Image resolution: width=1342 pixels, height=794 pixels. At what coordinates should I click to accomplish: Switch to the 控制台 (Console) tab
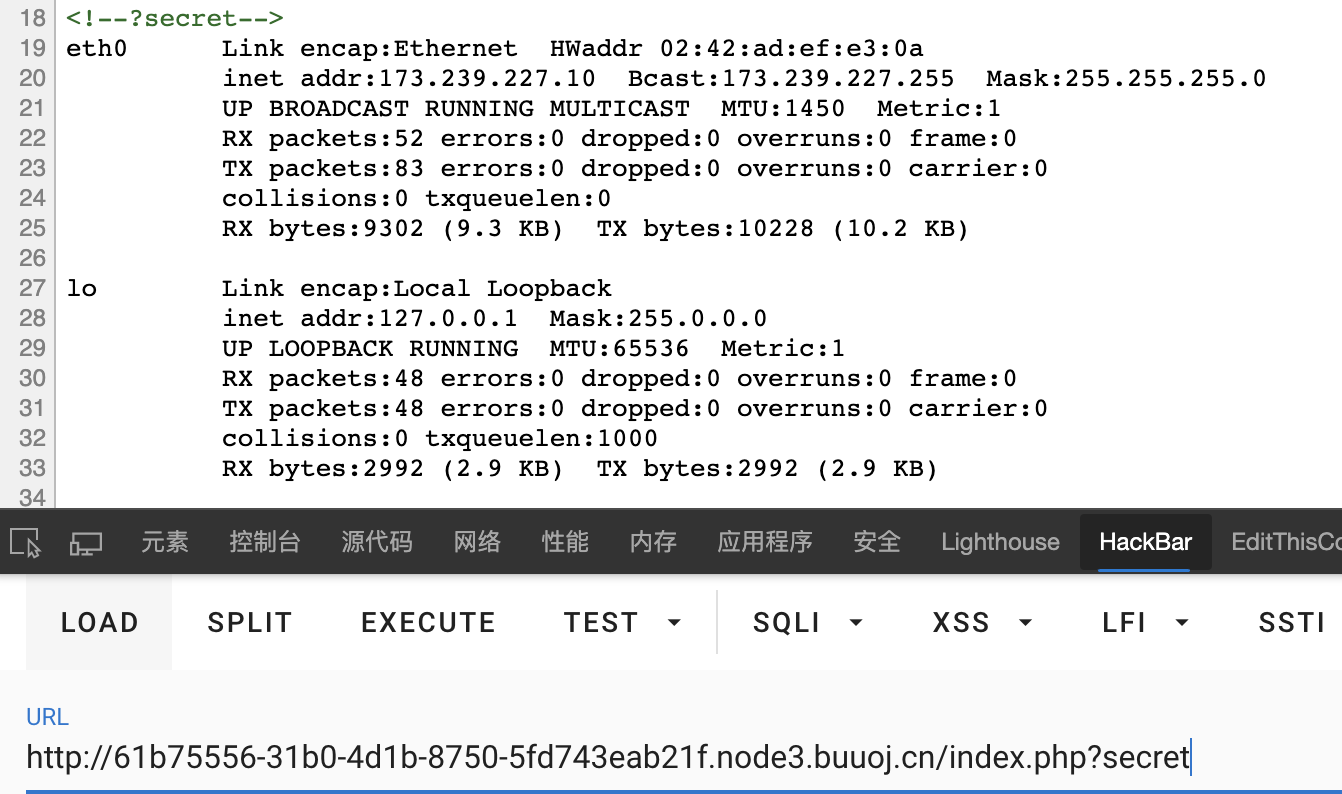(265, 542)
